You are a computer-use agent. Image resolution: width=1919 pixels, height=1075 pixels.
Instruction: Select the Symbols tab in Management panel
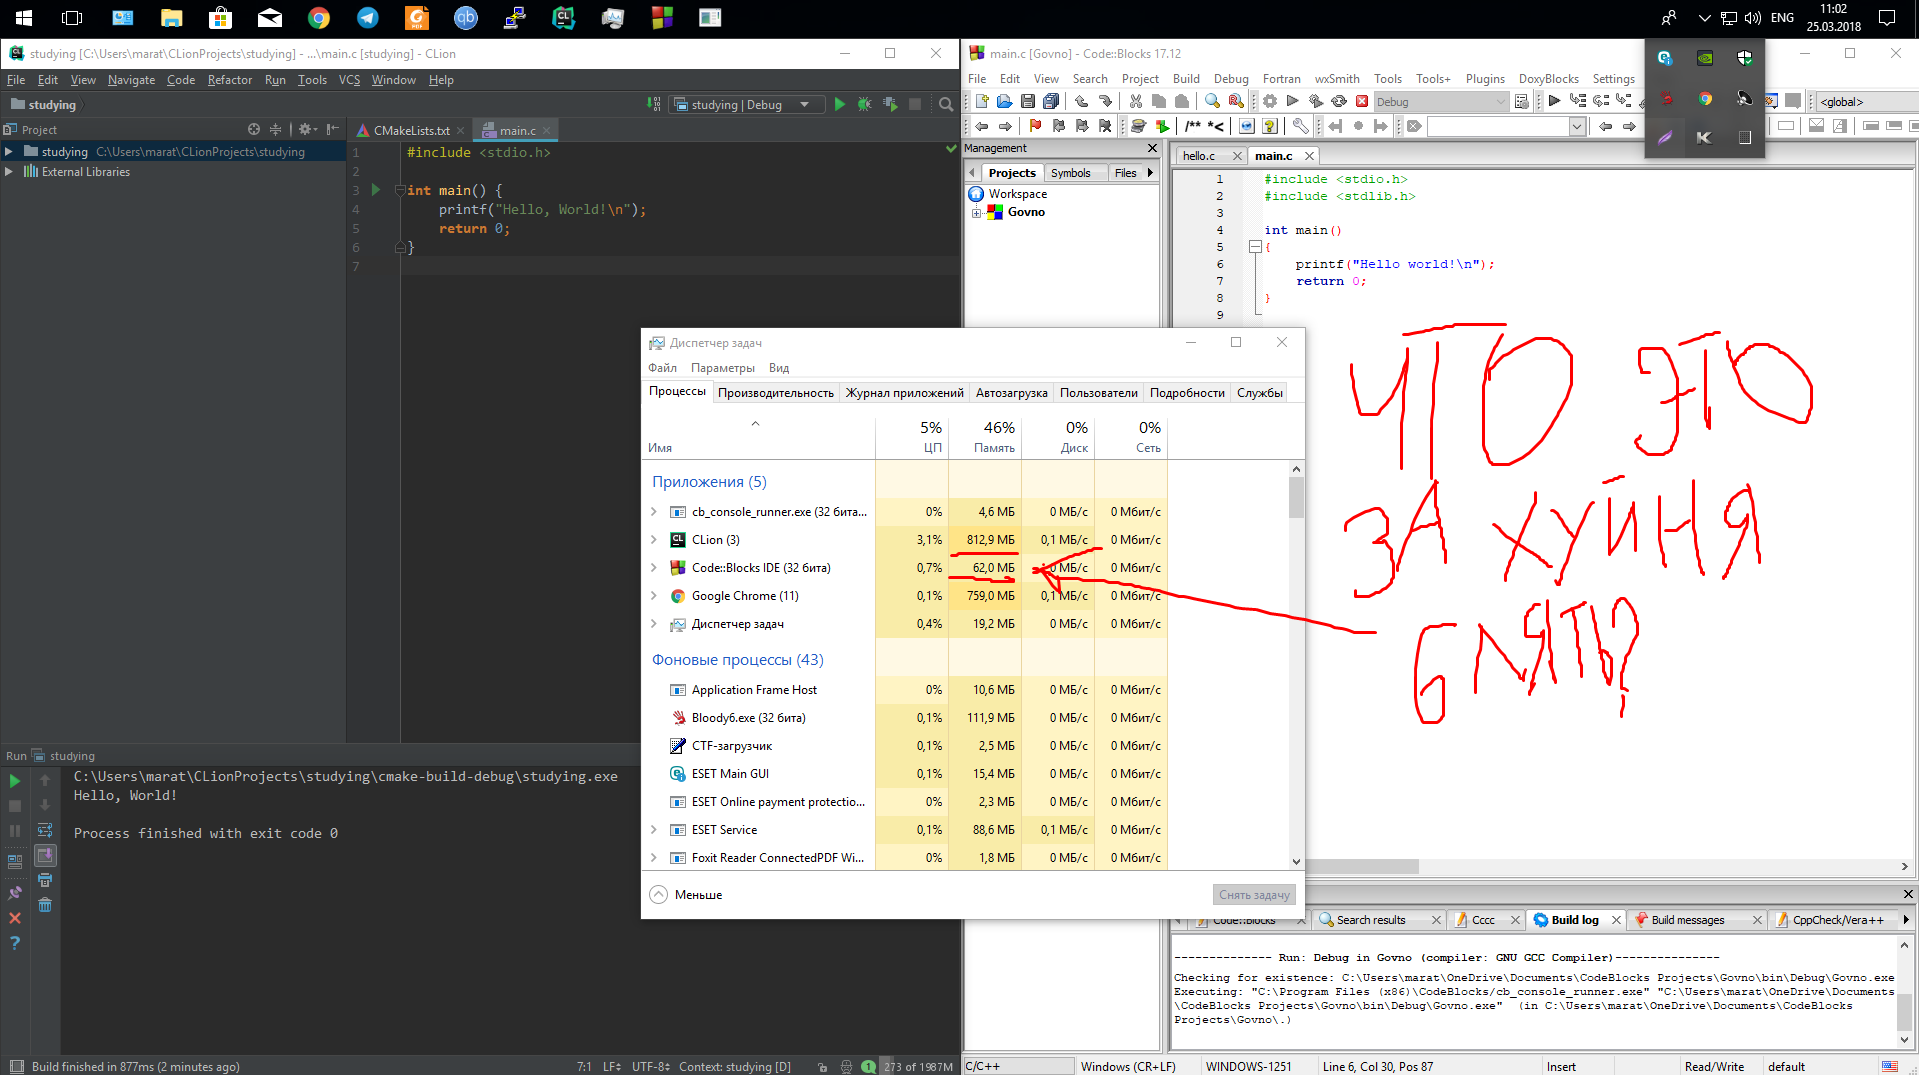point(1070,173)
